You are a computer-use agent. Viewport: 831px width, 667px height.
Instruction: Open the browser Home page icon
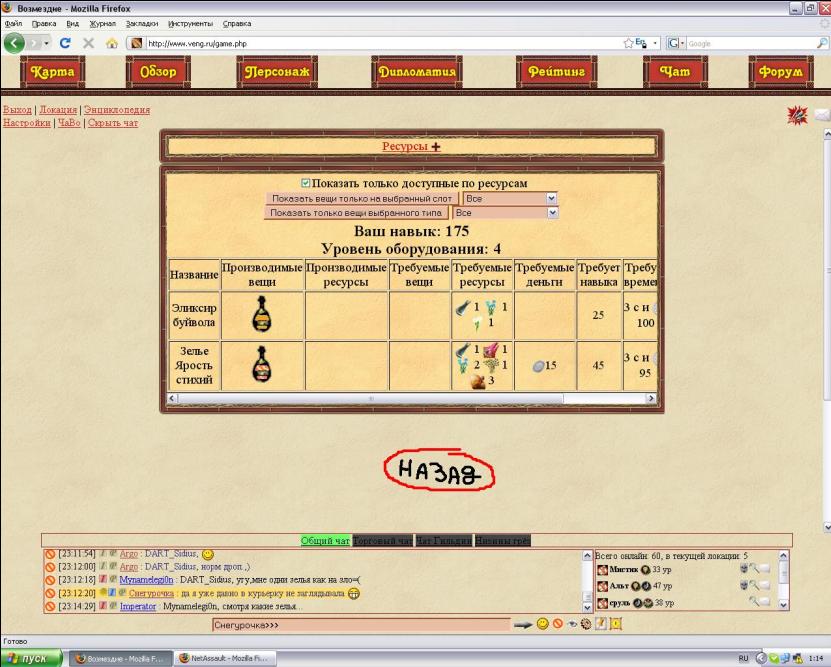[x=111, y=43]
